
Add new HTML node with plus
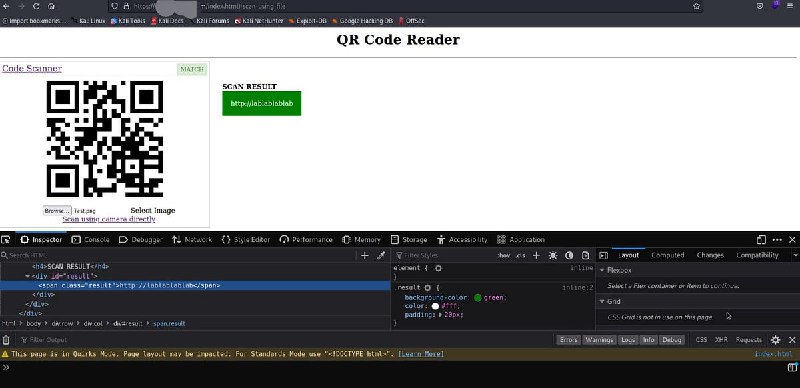[364, 255]
